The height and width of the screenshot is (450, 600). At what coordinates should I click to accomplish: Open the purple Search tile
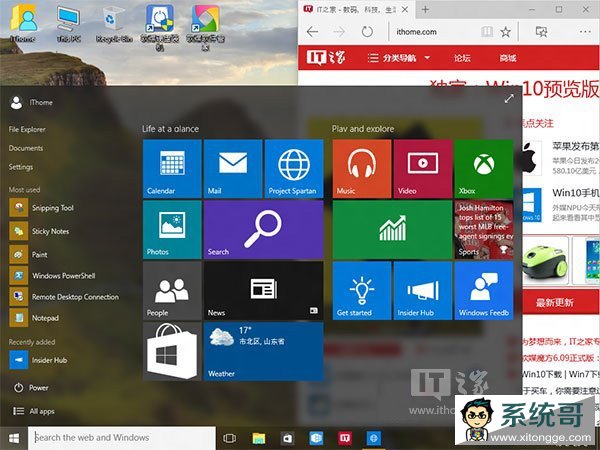(264, 230)
